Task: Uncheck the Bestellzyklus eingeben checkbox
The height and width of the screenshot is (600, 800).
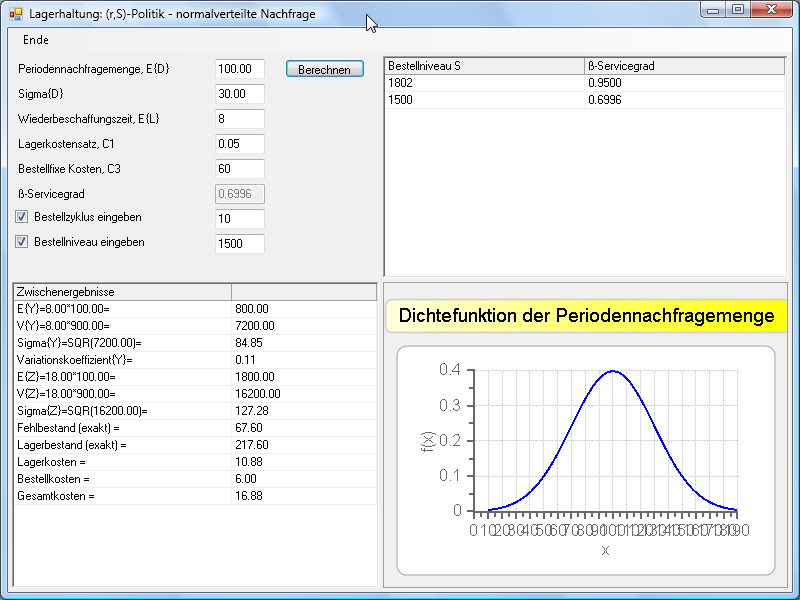Action: pos(22,217)
